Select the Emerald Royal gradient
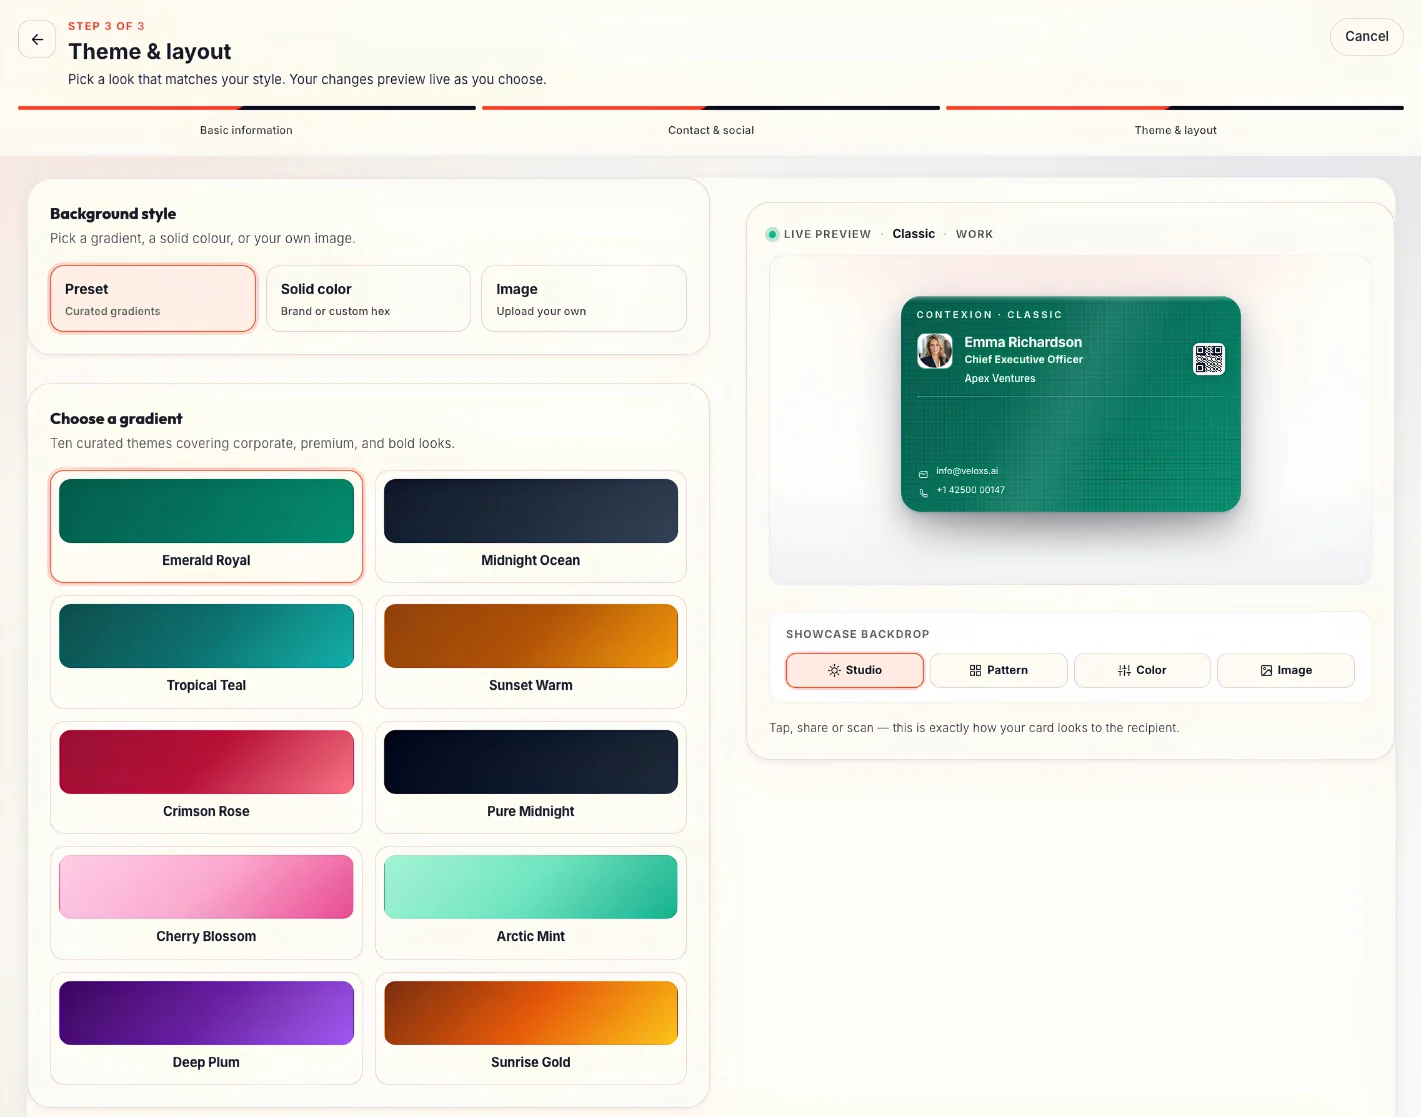Screen dimensions: 1421x1117 tap(206, 526)
